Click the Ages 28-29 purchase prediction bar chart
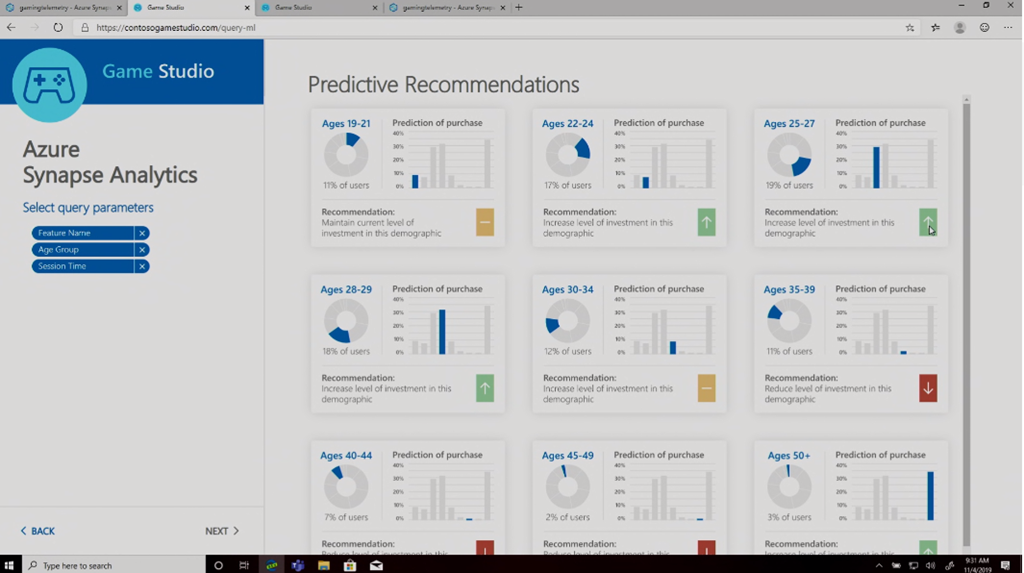This screenshot has width=1024, height=573. [x=443, y=327]
